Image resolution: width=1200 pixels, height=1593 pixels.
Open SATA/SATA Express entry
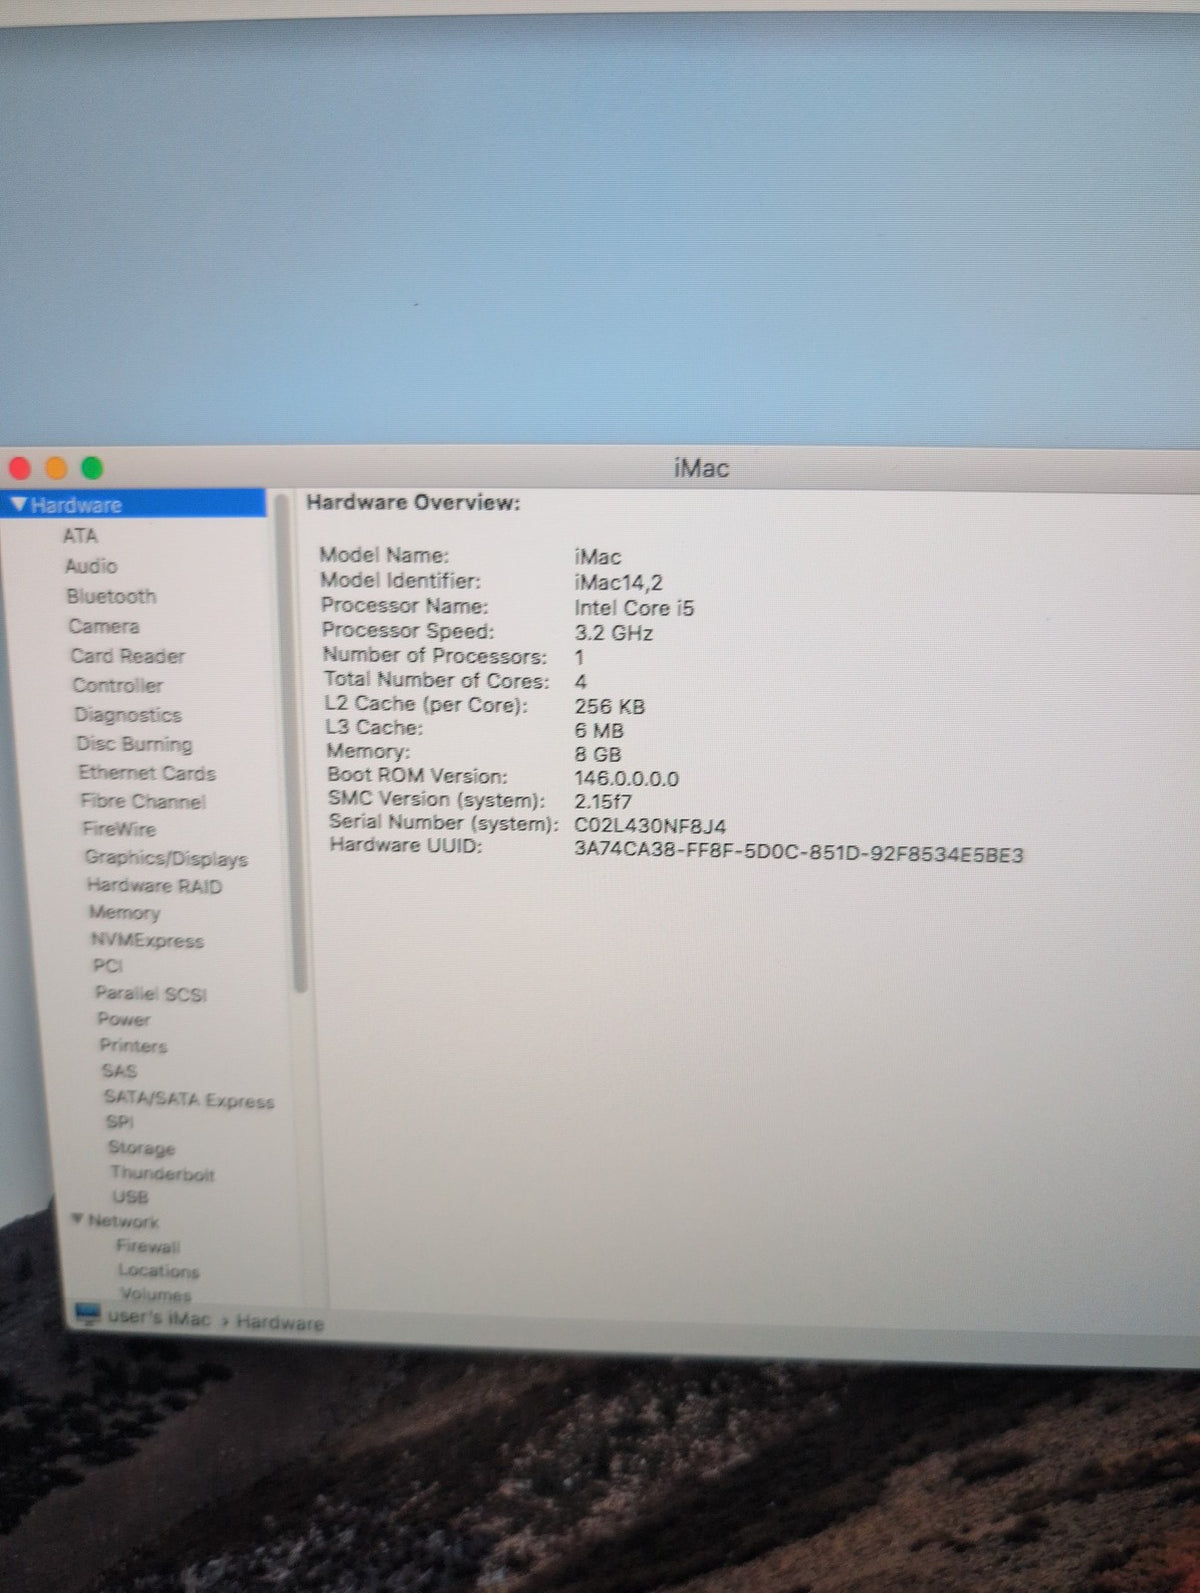(189, 1099)
